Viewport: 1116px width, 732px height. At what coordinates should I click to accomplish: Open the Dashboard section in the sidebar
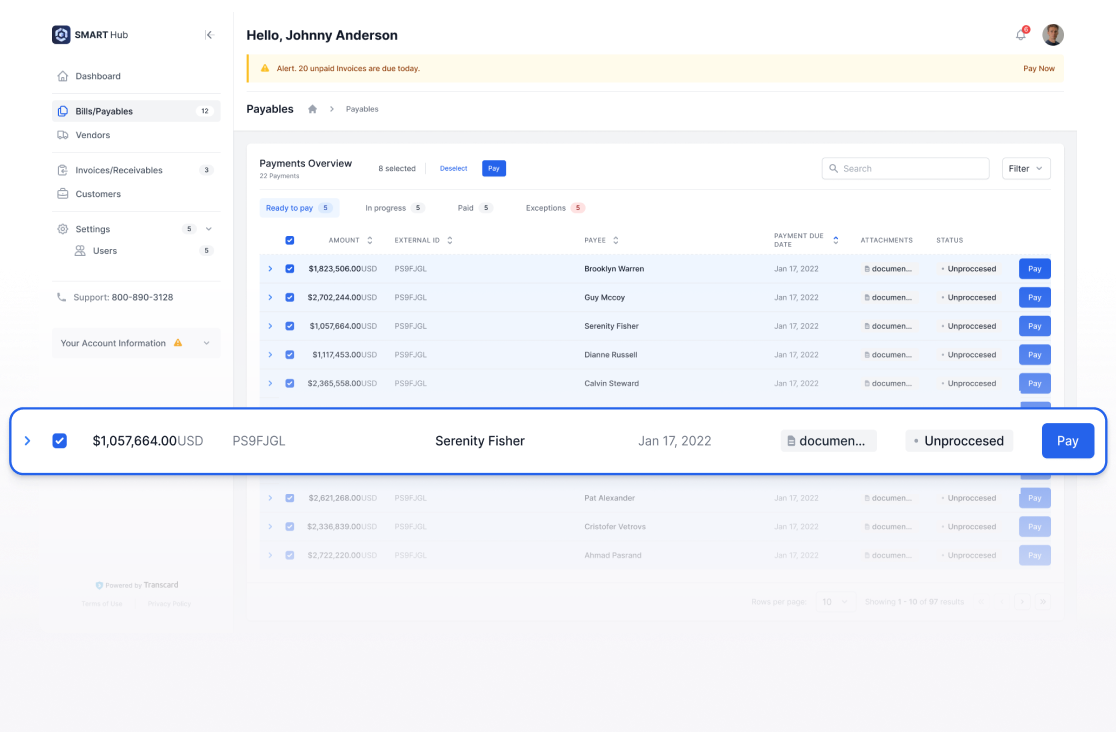98,76
